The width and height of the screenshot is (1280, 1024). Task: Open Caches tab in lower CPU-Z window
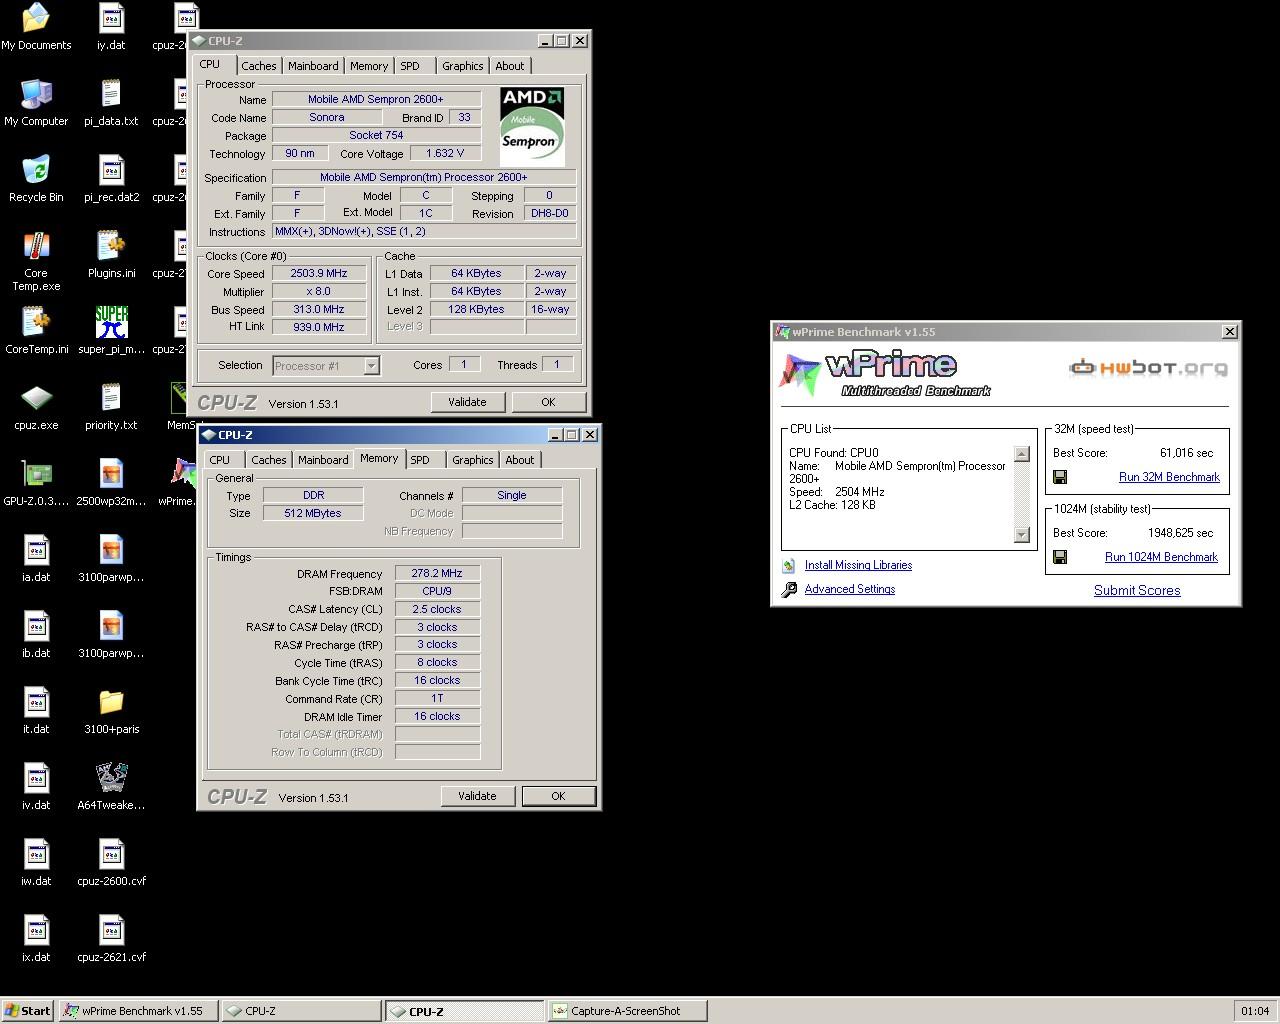click(268, 460)
